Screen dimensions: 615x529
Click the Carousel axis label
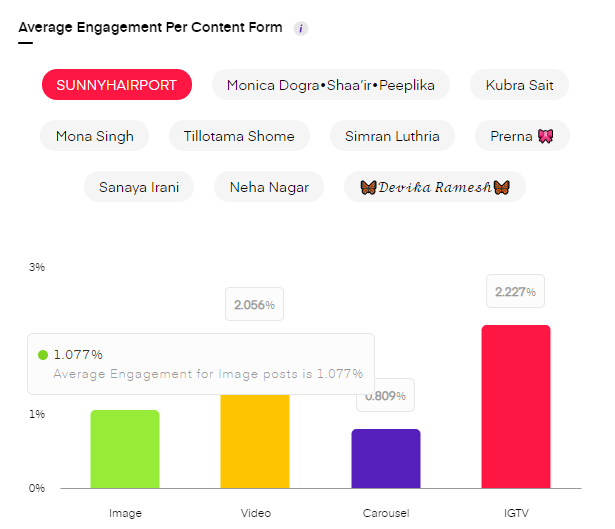386,513
